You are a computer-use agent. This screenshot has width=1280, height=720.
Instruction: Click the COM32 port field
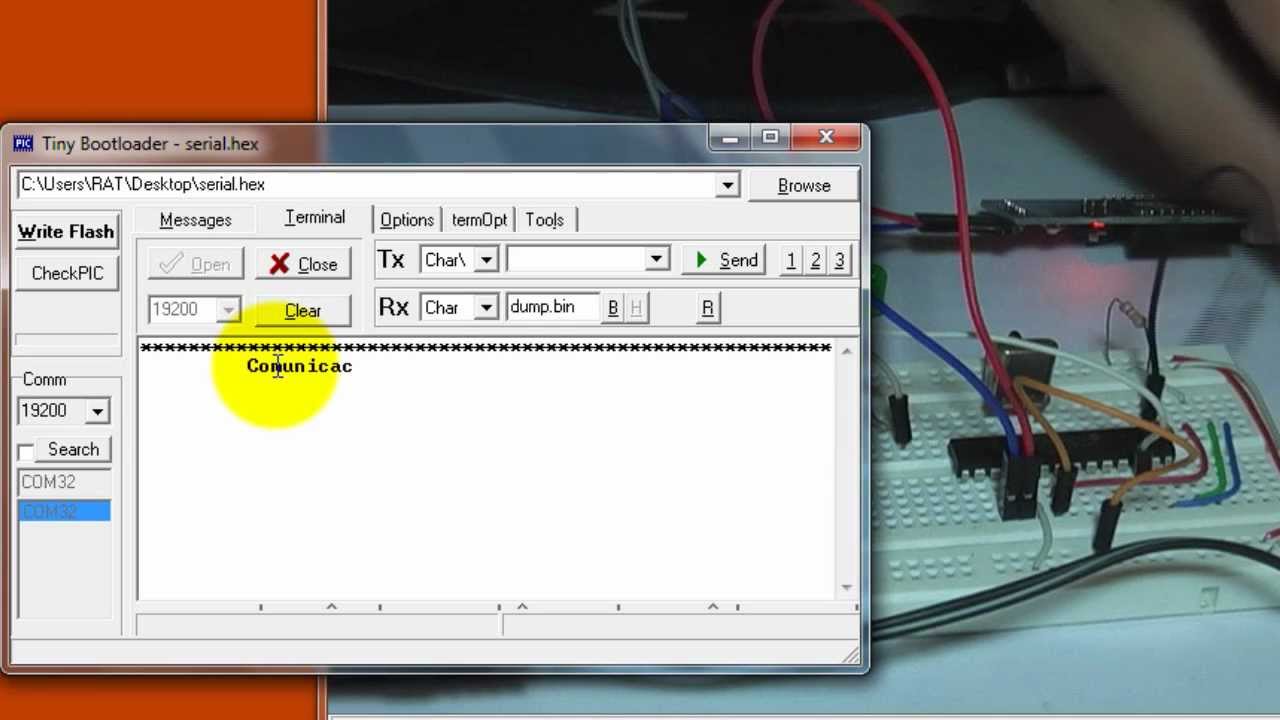click(64, 482)
